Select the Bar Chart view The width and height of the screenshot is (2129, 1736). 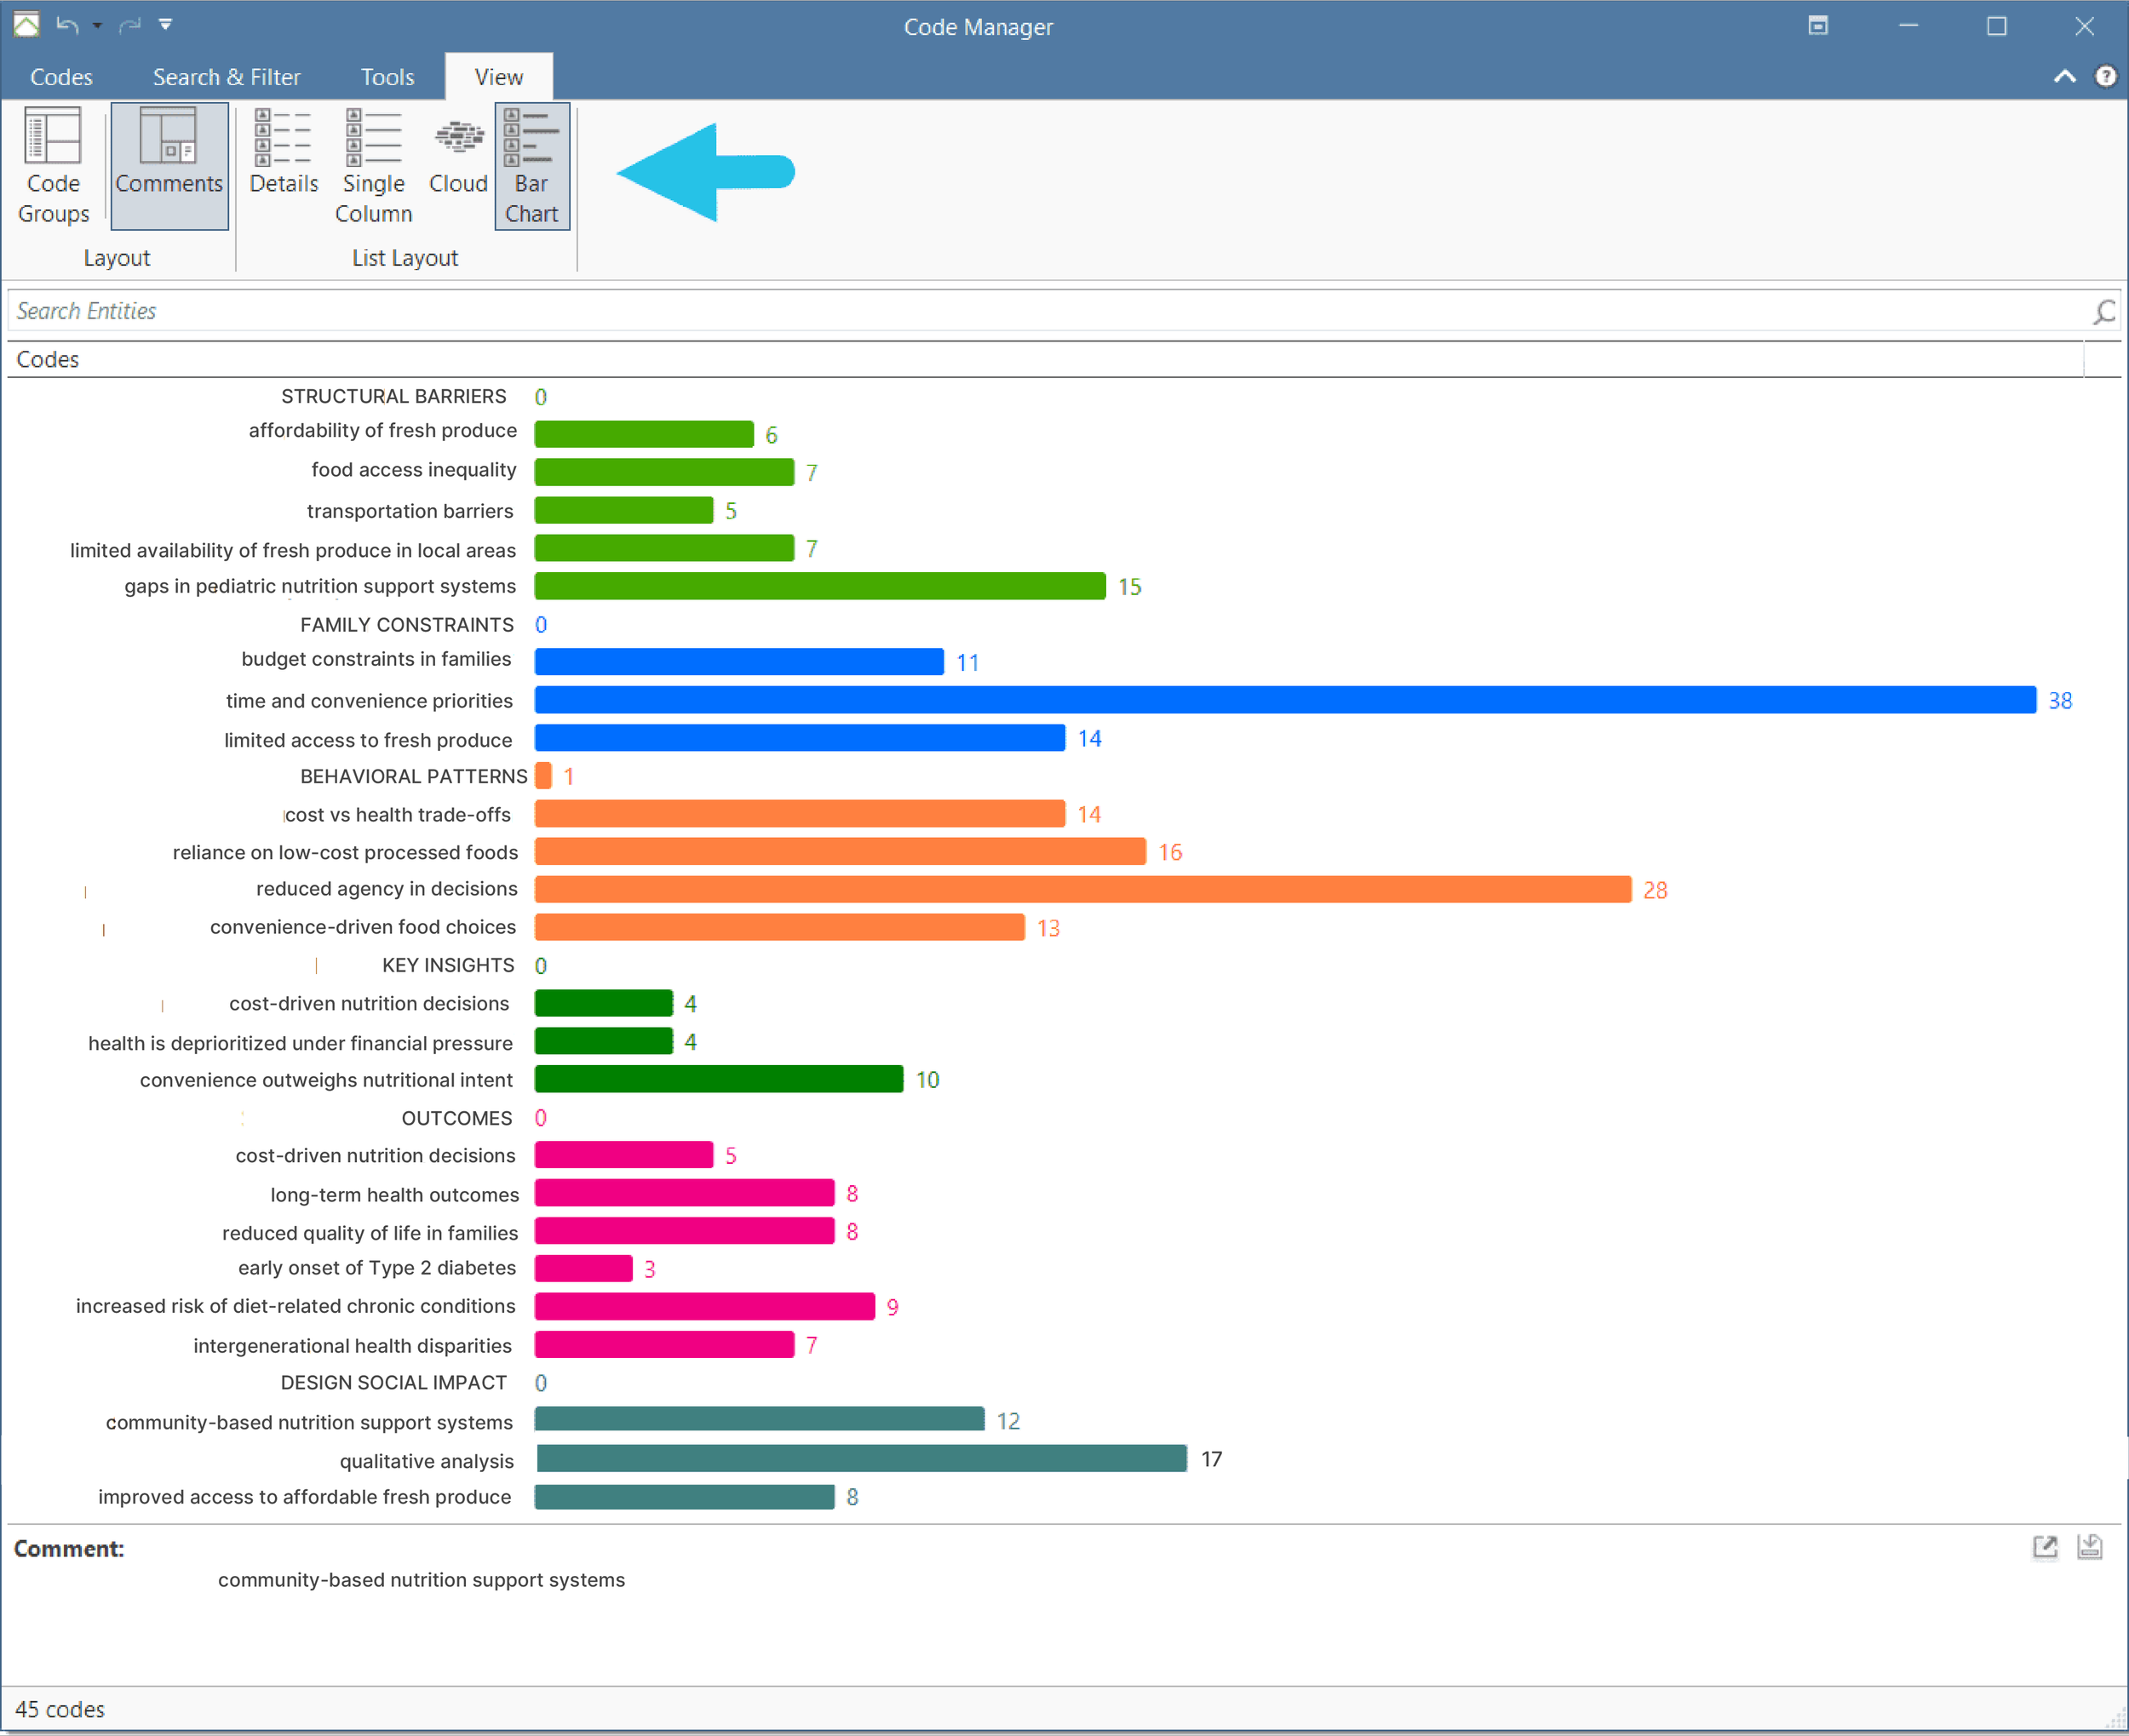click(x=531, y=166)
